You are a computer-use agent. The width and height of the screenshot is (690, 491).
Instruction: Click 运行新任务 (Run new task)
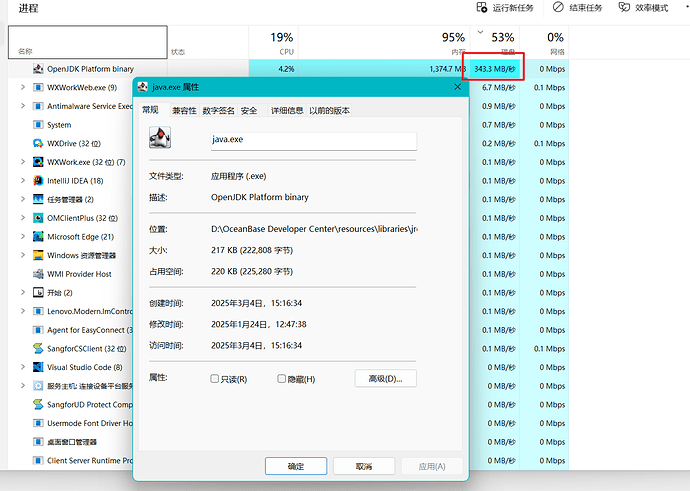[x=505, y=7]
